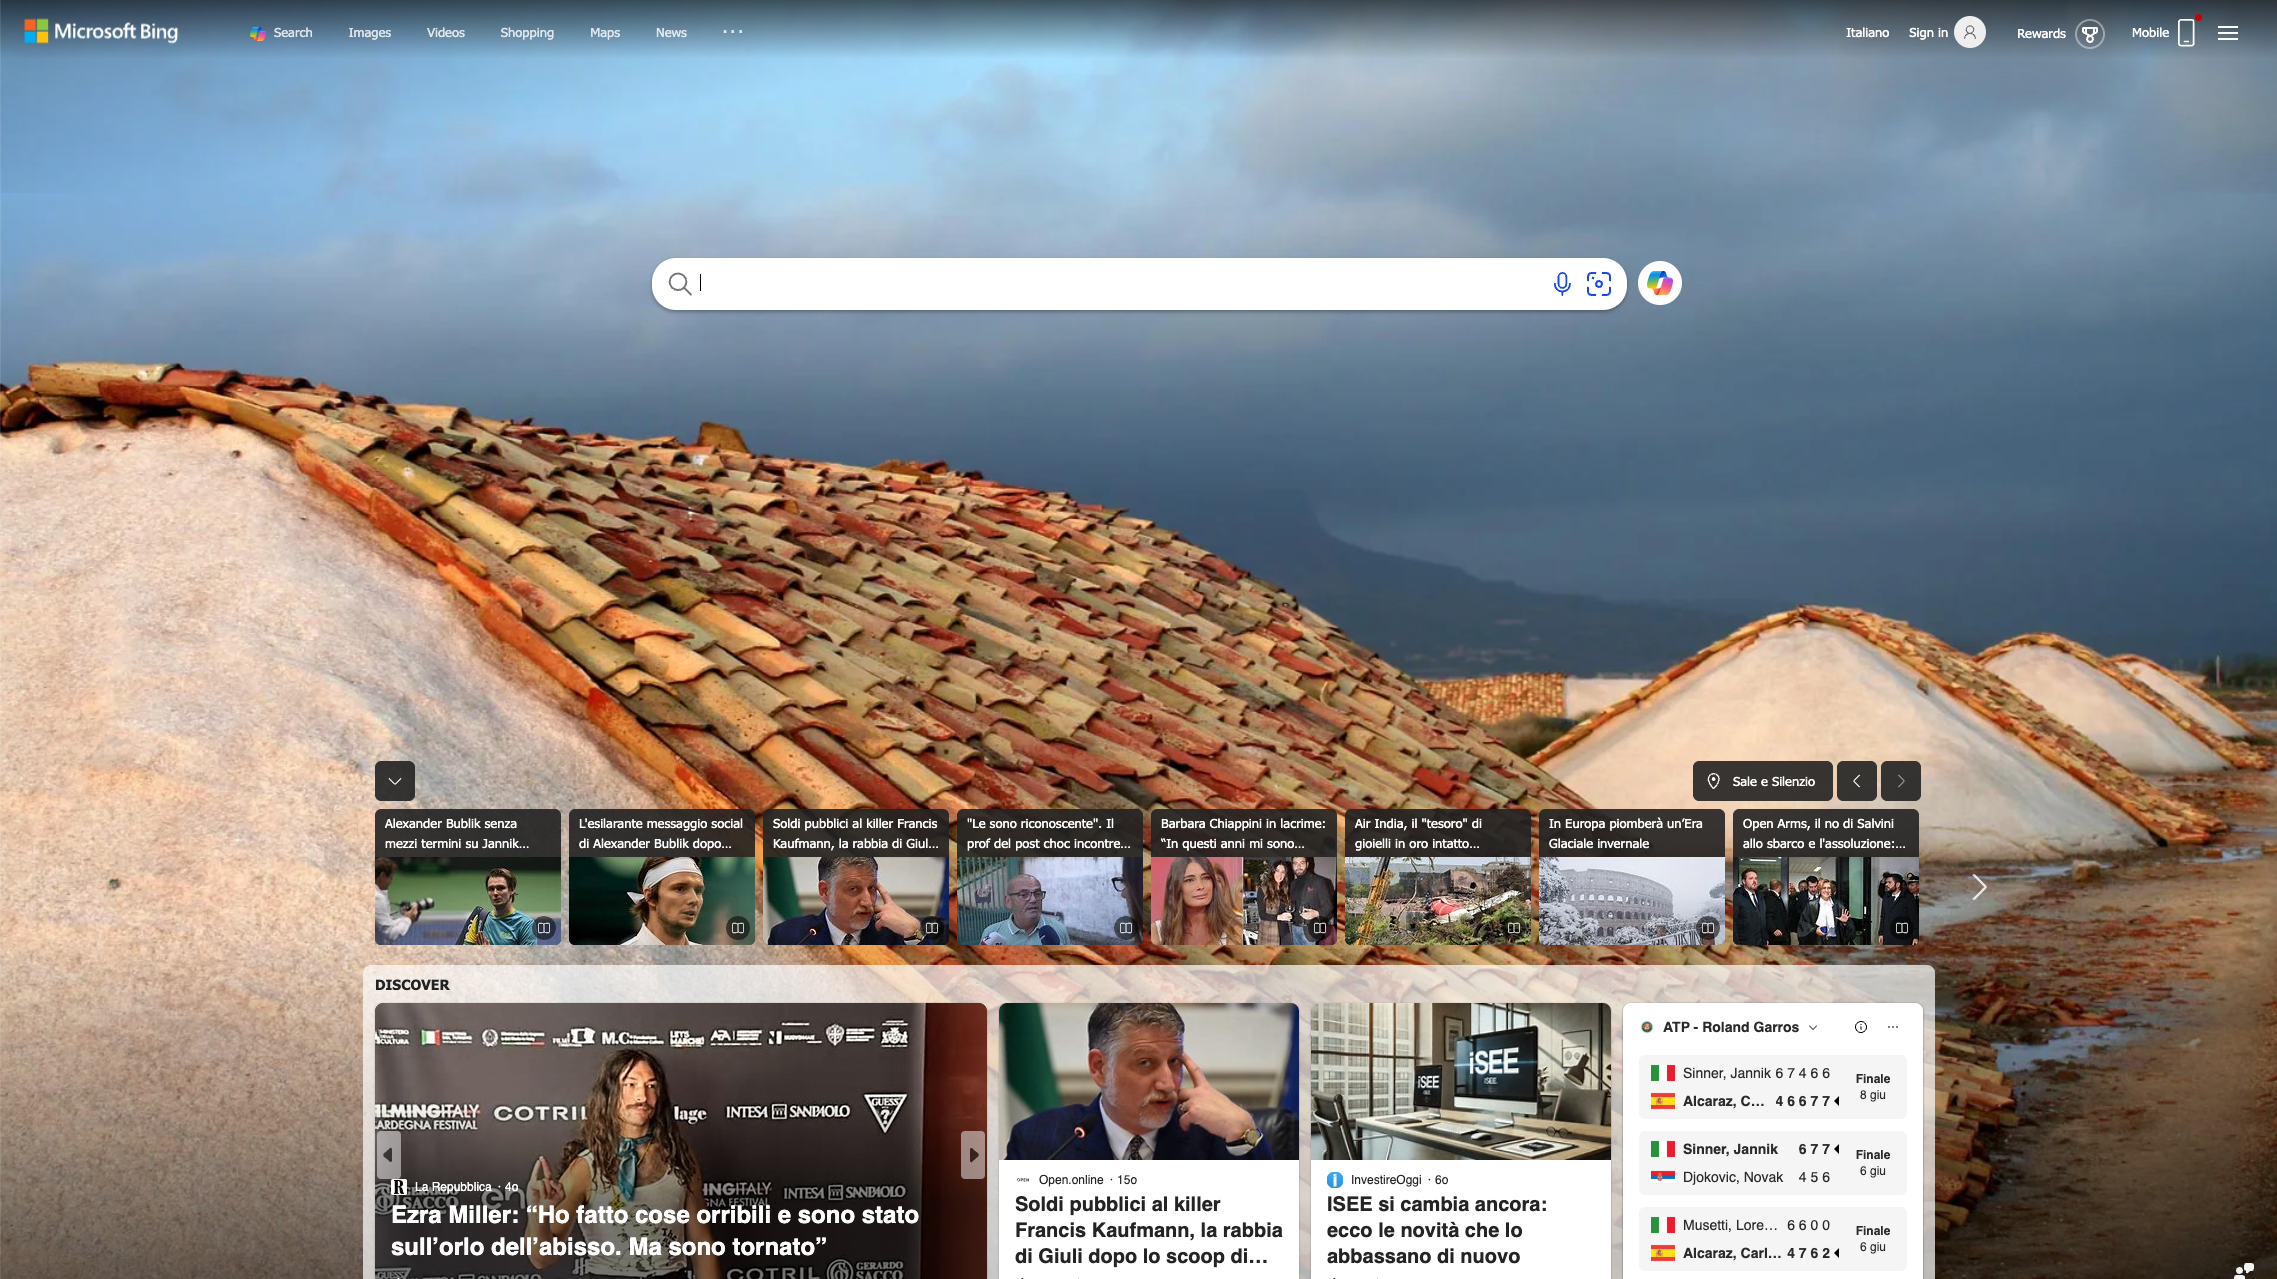Expand the more nav options ellipsis
Viewport: 2277px width, 1279px height.
(733, 31)
